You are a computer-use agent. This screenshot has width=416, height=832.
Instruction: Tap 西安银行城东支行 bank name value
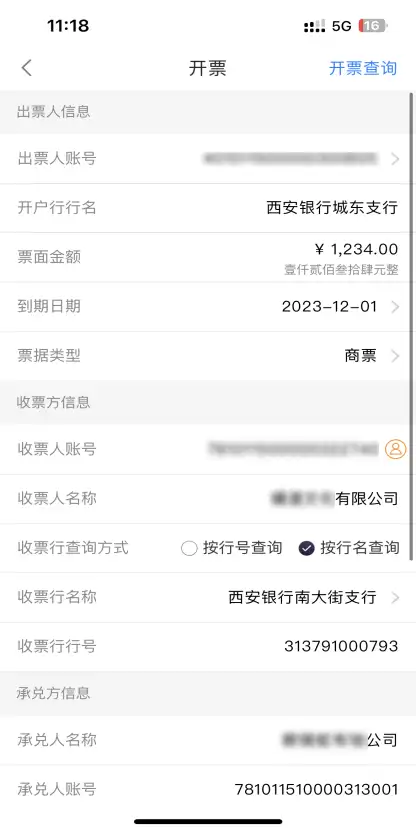pos(332,207)
